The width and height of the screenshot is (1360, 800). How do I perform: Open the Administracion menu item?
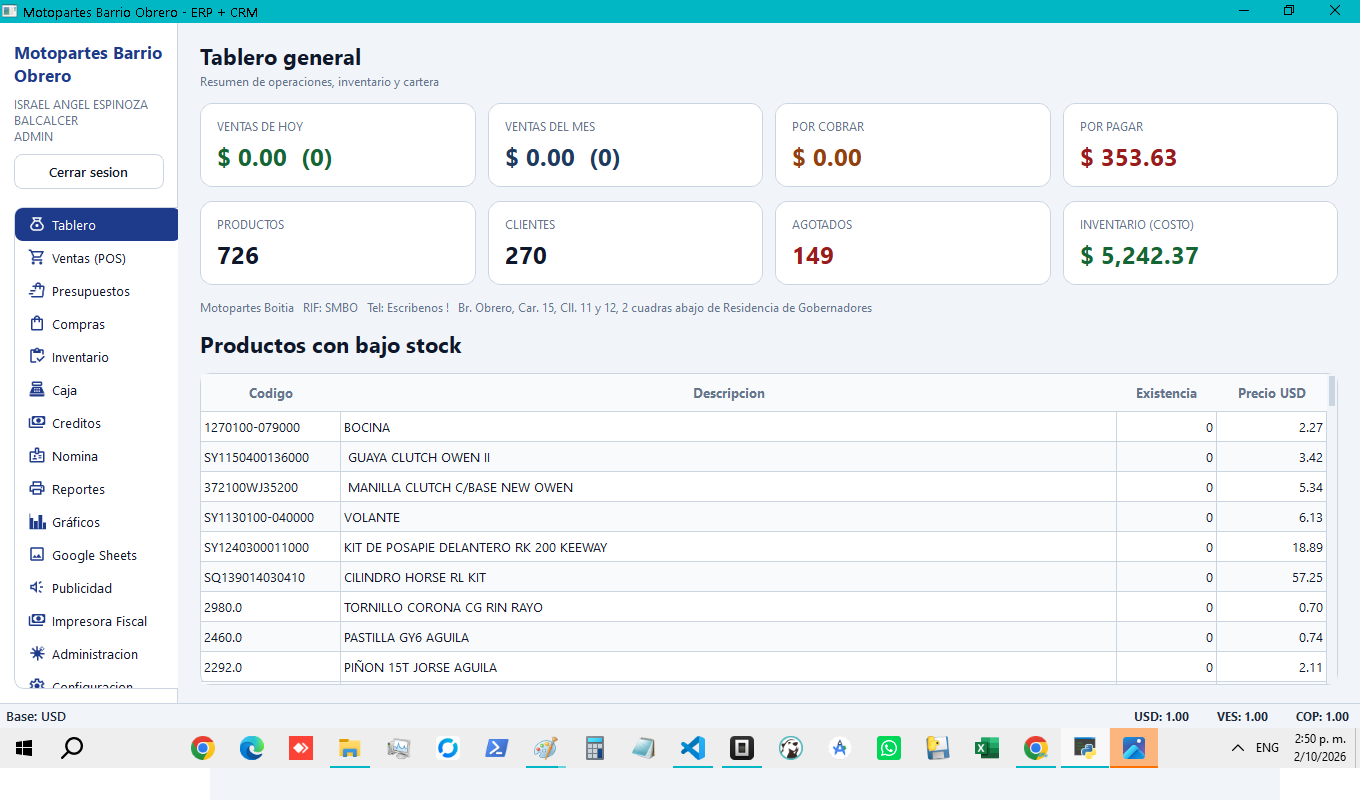click(x=96, y=654)
